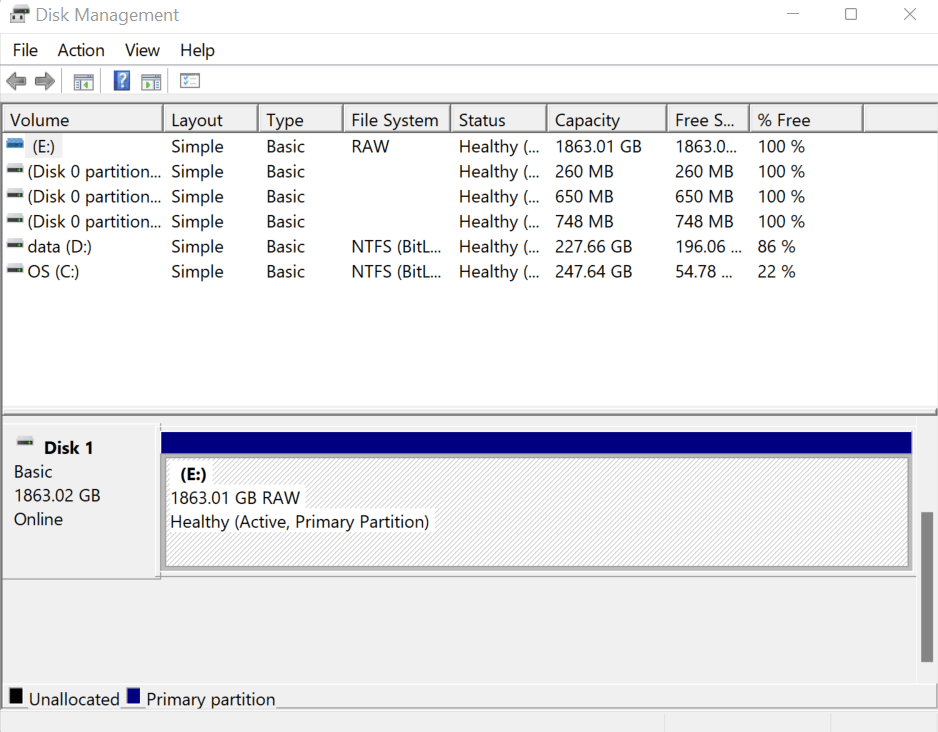Click the Disk 1 drive icon

pos(25,443)
